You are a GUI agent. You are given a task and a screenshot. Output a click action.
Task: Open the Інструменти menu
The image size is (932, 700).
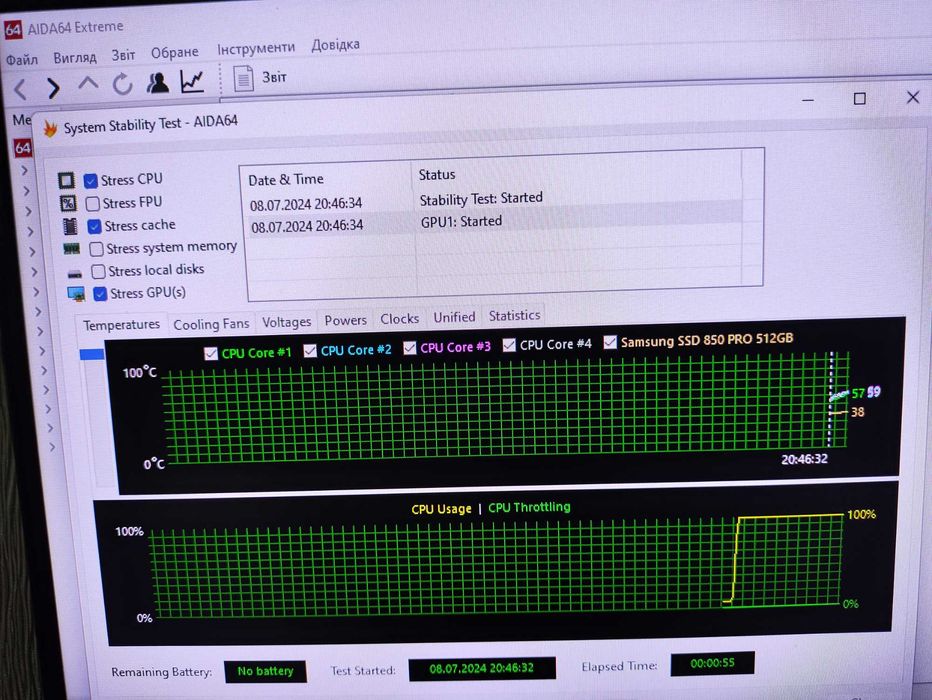point(256,48)
